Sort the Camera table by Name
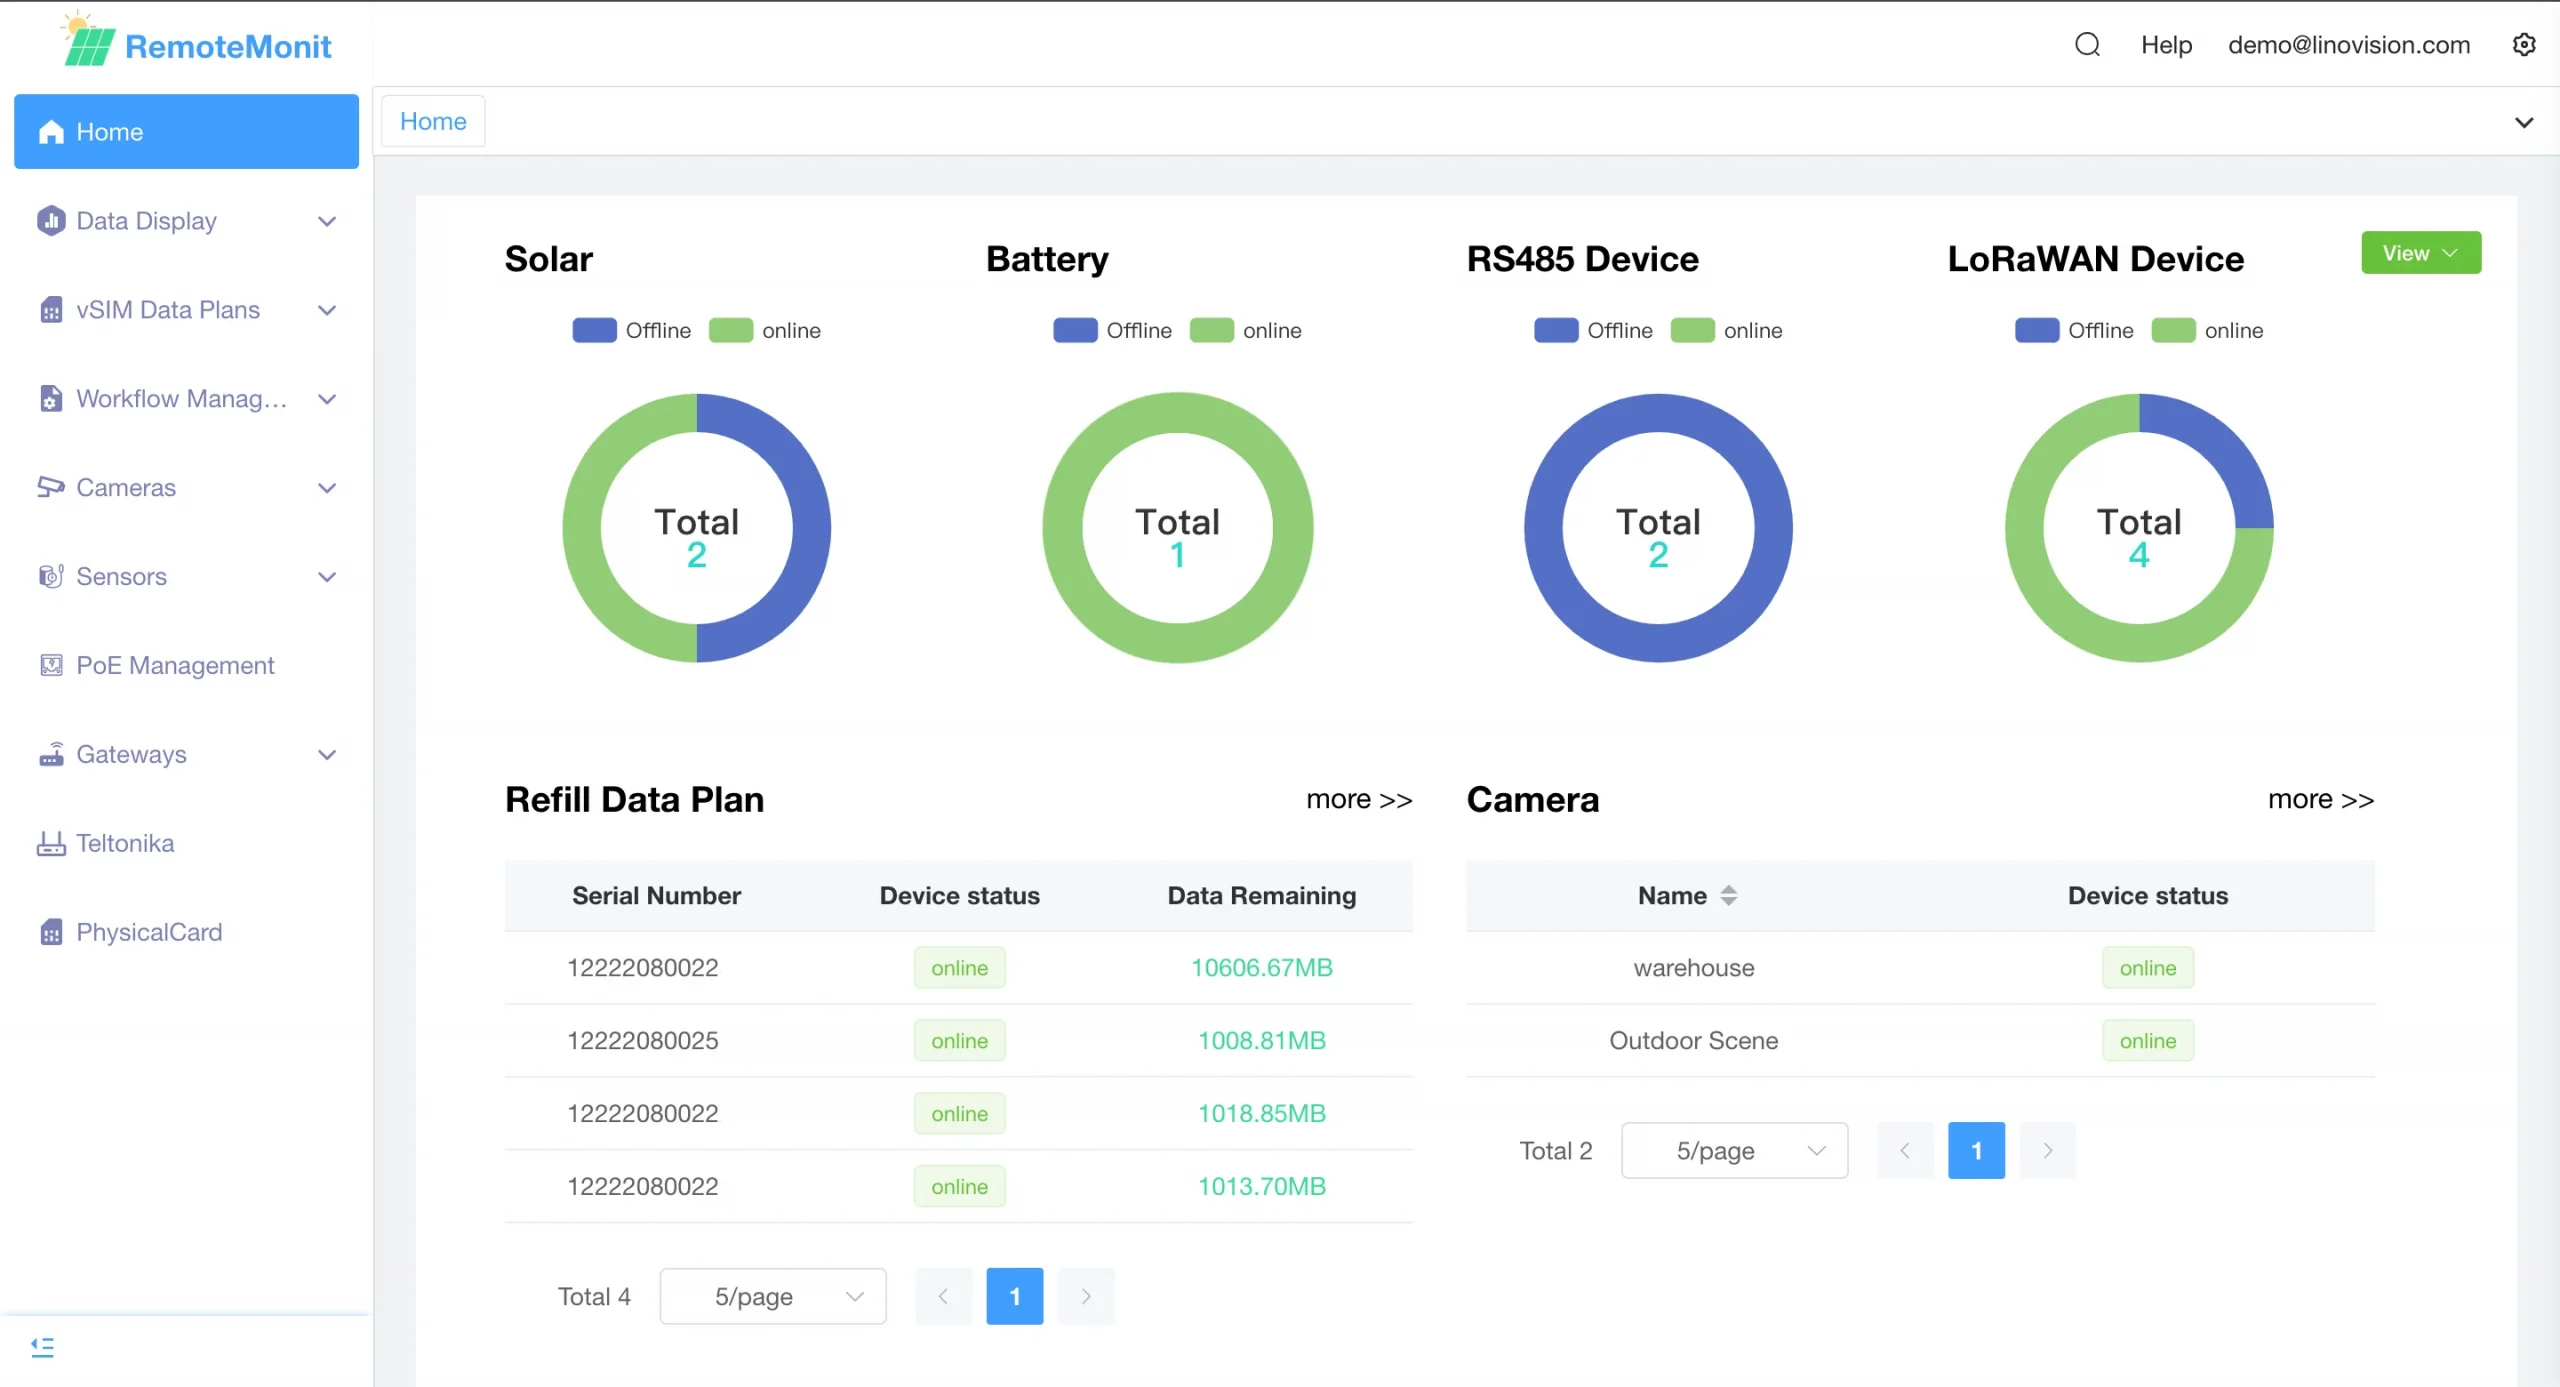 click(1728, 896)
